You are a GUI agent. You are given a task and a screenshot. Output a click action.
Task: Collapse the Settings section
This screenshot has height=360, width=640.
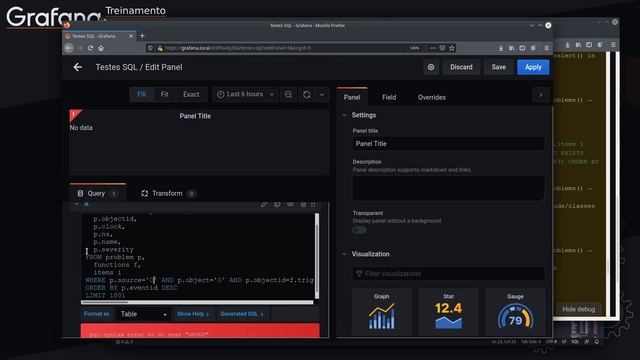344,116
